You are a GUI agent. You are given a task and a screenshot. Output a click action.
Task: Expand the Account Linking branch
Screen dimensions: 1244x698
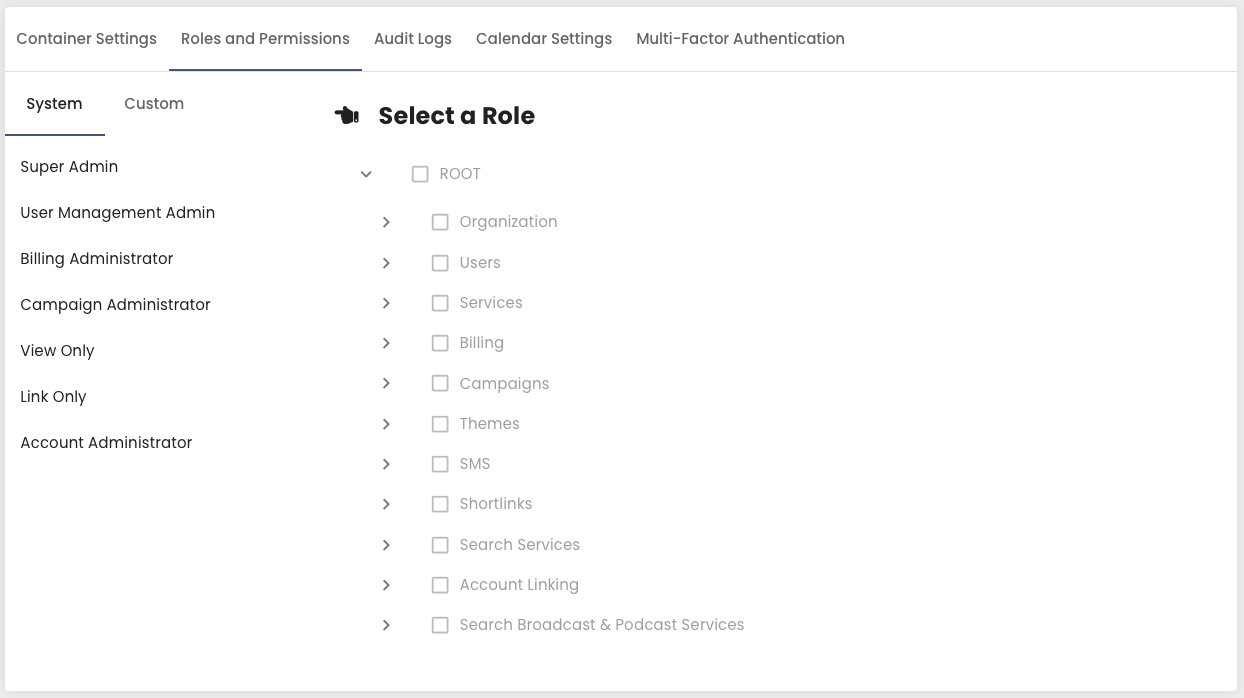(386, 585)
